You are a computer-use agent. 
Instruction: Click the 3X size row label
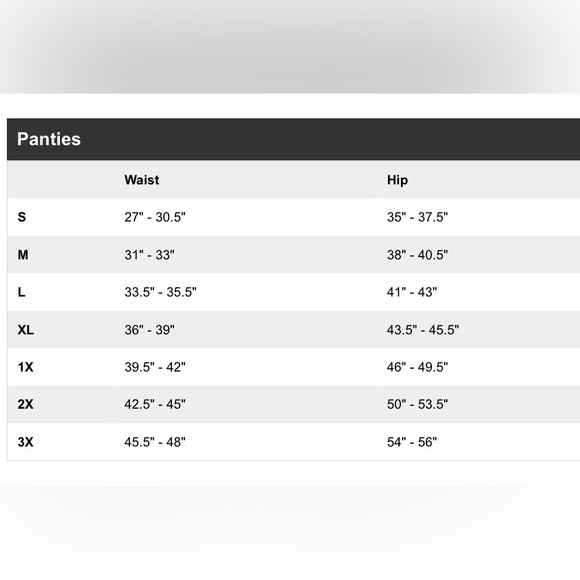point(26,442)
